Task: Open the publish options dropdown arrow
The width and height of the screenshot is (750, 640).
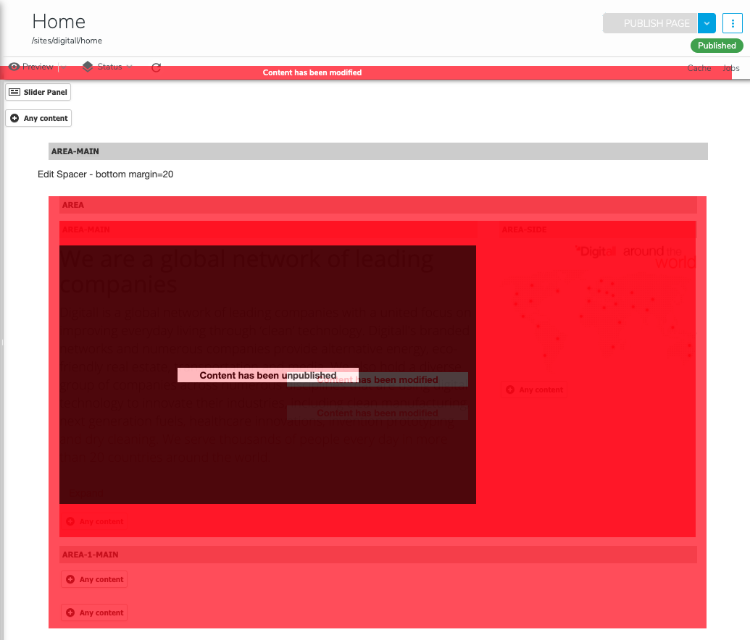Action: (x=706, y=23)
